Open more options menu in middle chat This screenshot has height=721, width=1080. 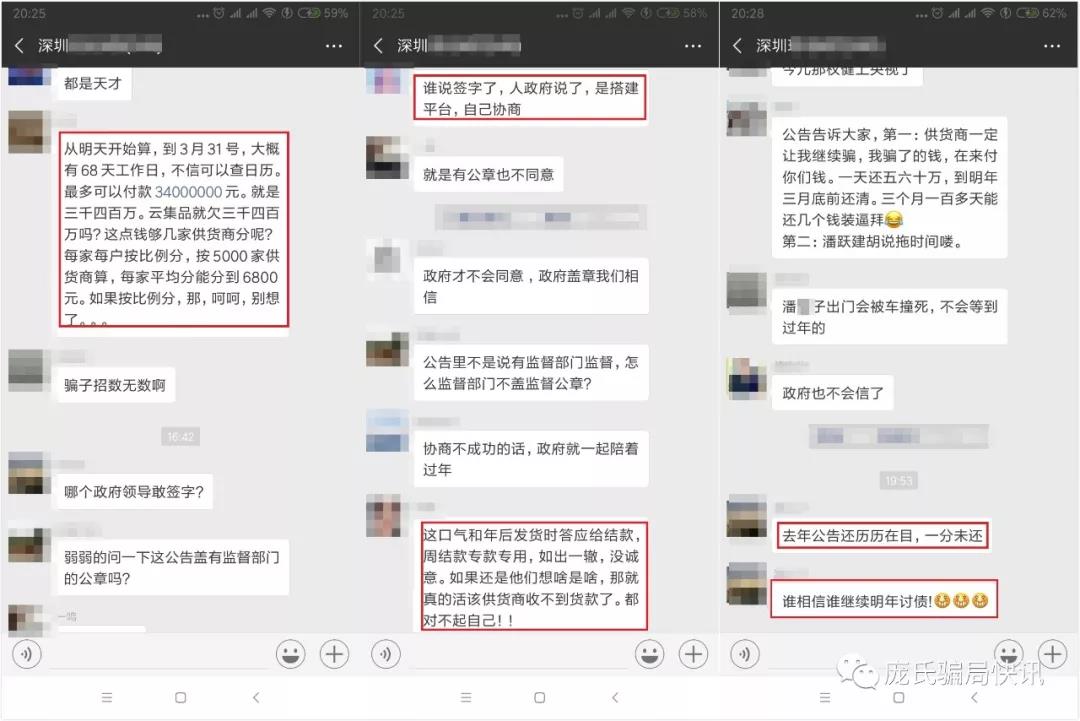pyautogui.click(x=693, y=46)
